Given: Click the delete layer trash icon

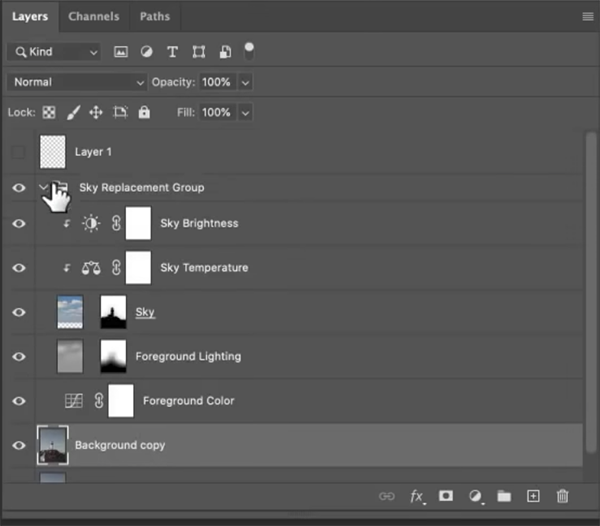Looking at the screenshot, I should click(562, 496).
